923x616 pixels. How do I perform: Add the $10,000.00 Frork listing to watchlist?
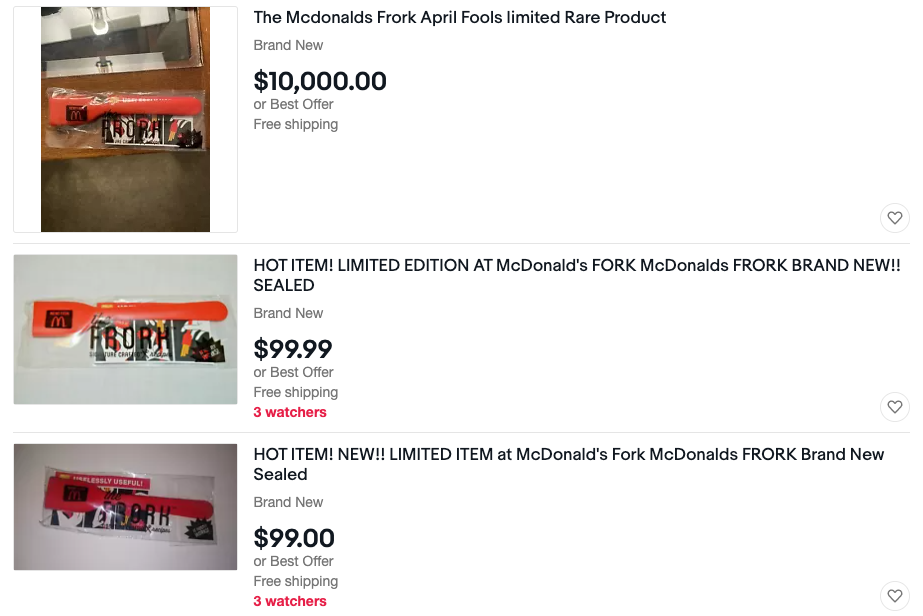pyautogui.click(x=894, y=218)
